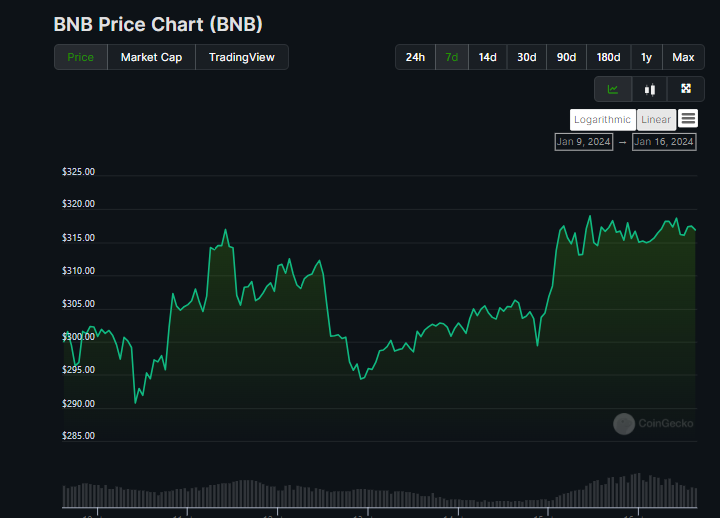720x518 pixels.
Task: Click the $325.00 axis label
Action: point(79,172)
